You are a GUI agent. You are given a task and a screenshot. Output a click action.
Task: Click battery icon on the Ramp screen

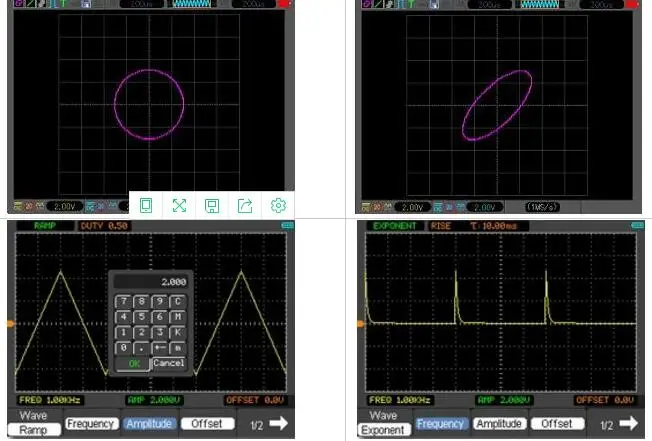click(287, 225)
